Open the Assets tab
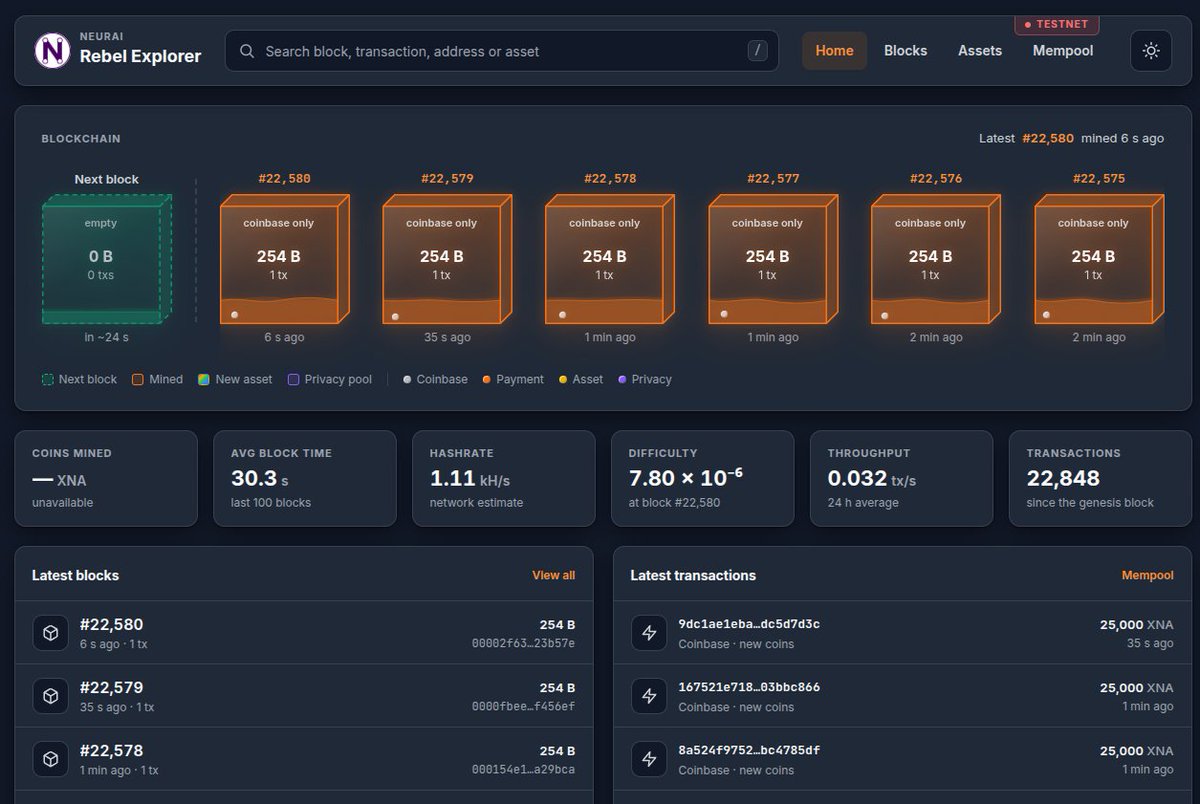The width and height of the screenshot is (1200, 804). (x=980, y=51)
